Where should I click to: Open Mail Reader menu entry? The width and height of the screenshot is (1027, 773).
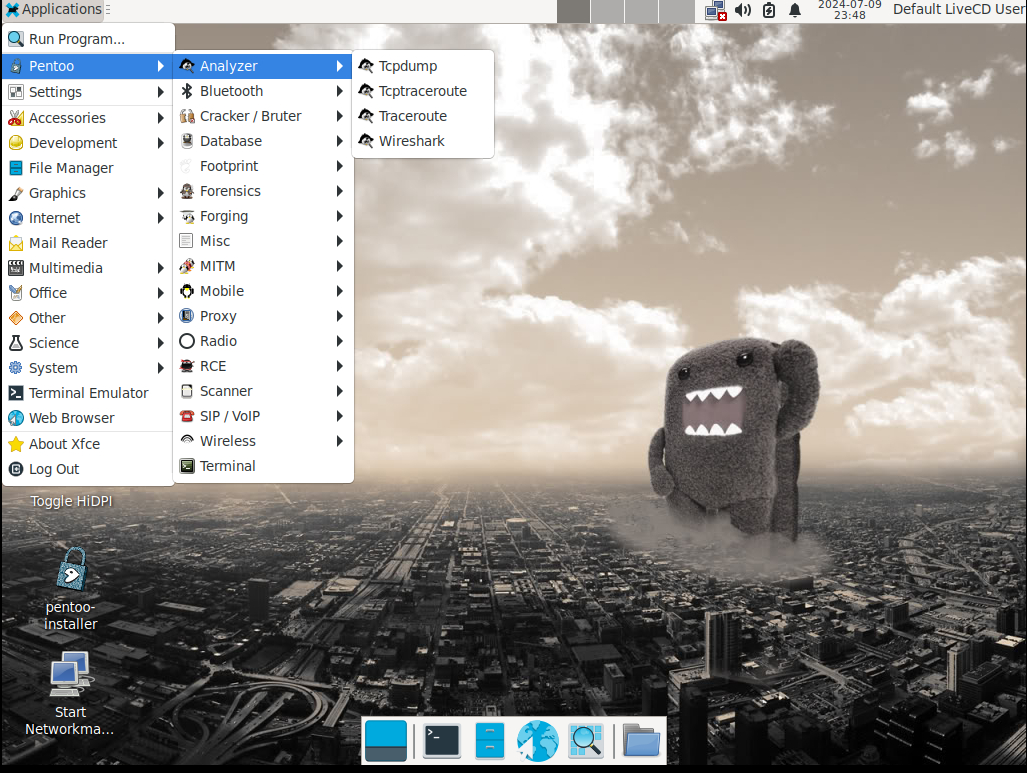tap(88, 243)
